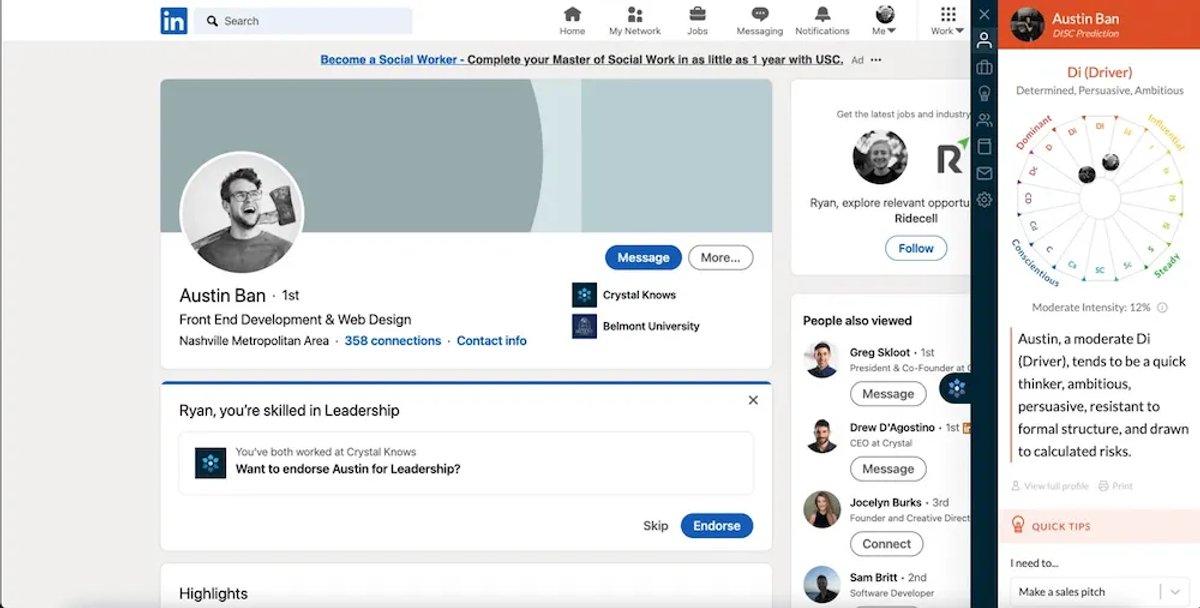Click Print in Crystal panel
This screenshot has height=608, width=1200.
click(1115, 486)
